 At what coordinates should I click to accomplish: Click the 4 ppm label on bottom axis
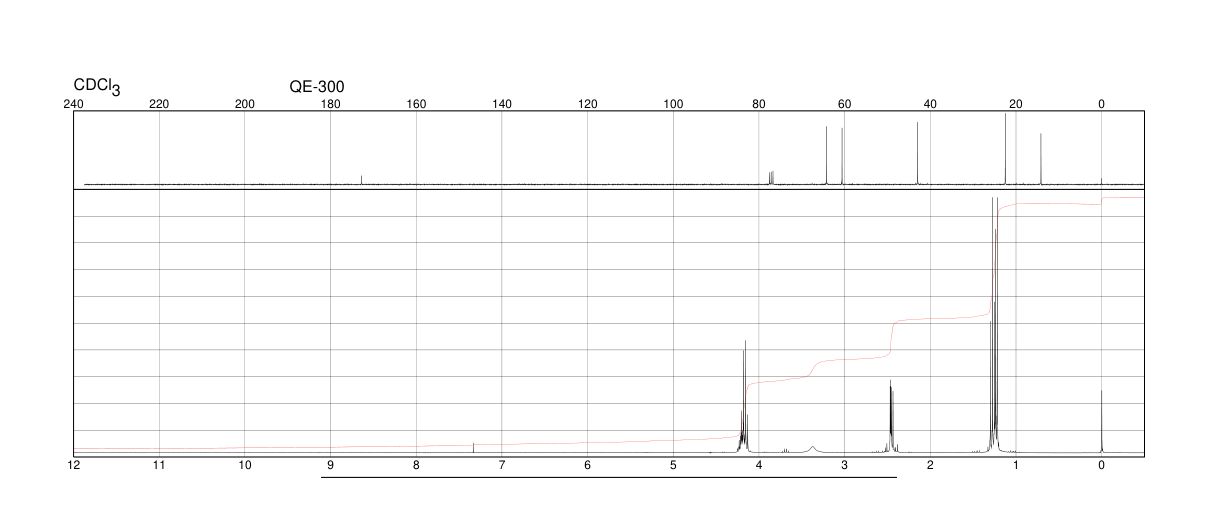(x=759, y=465)
